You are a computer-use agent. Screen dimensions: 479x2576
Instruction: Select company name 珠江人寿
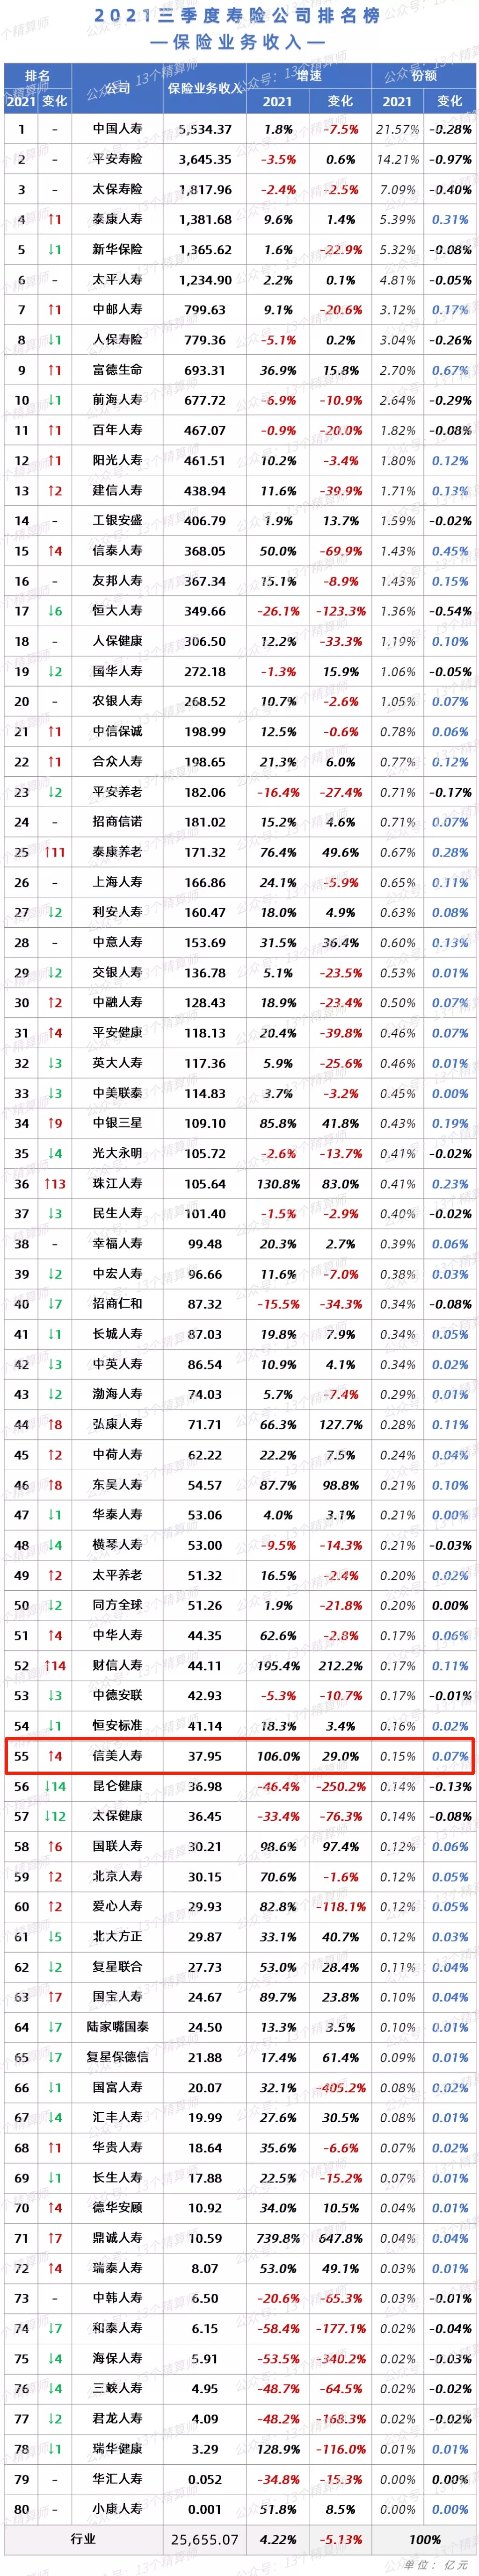pyautogui.click(x=117, y=1183)
